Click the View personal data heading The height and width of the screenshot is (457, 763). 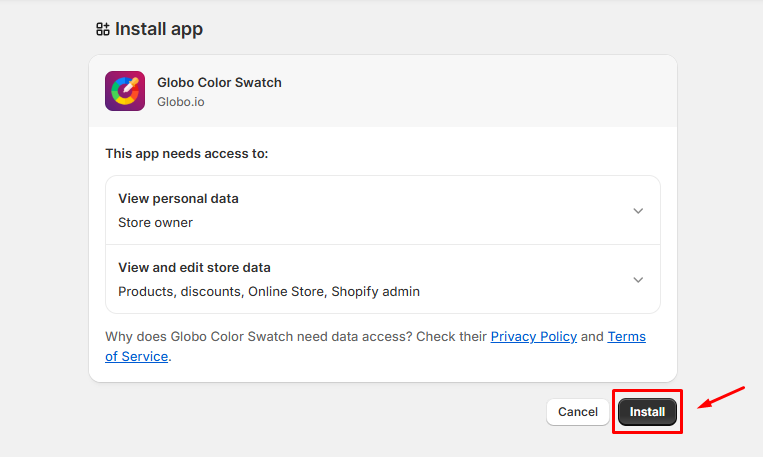point(178,199)
